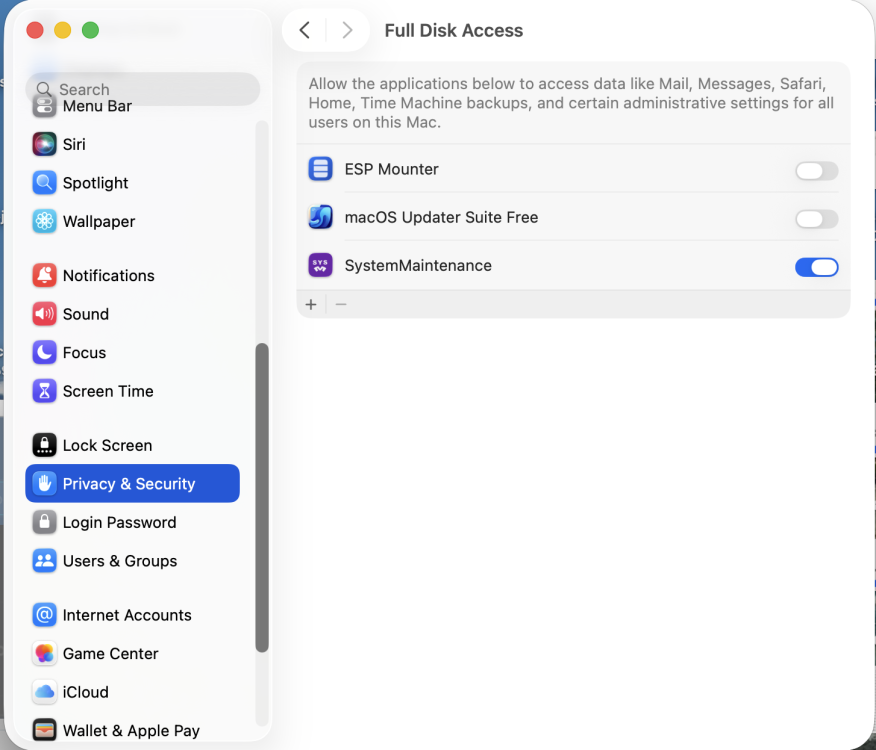The width and height of the screenshot is (876, 750).
Task: Open Notifications settings
Action: tap(132, 276)
